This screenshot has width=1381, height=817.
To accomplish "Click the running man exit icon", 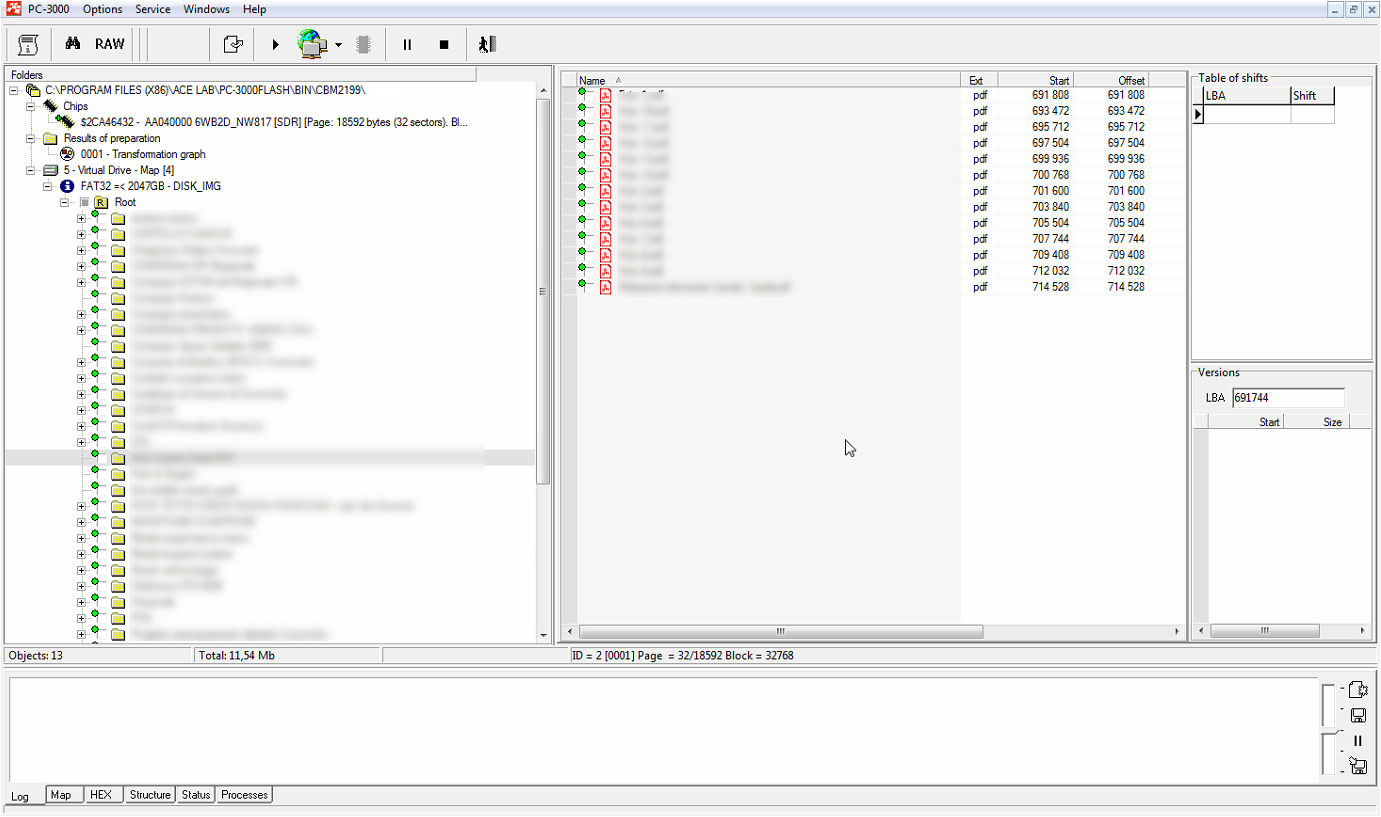I will coord(487,44).
